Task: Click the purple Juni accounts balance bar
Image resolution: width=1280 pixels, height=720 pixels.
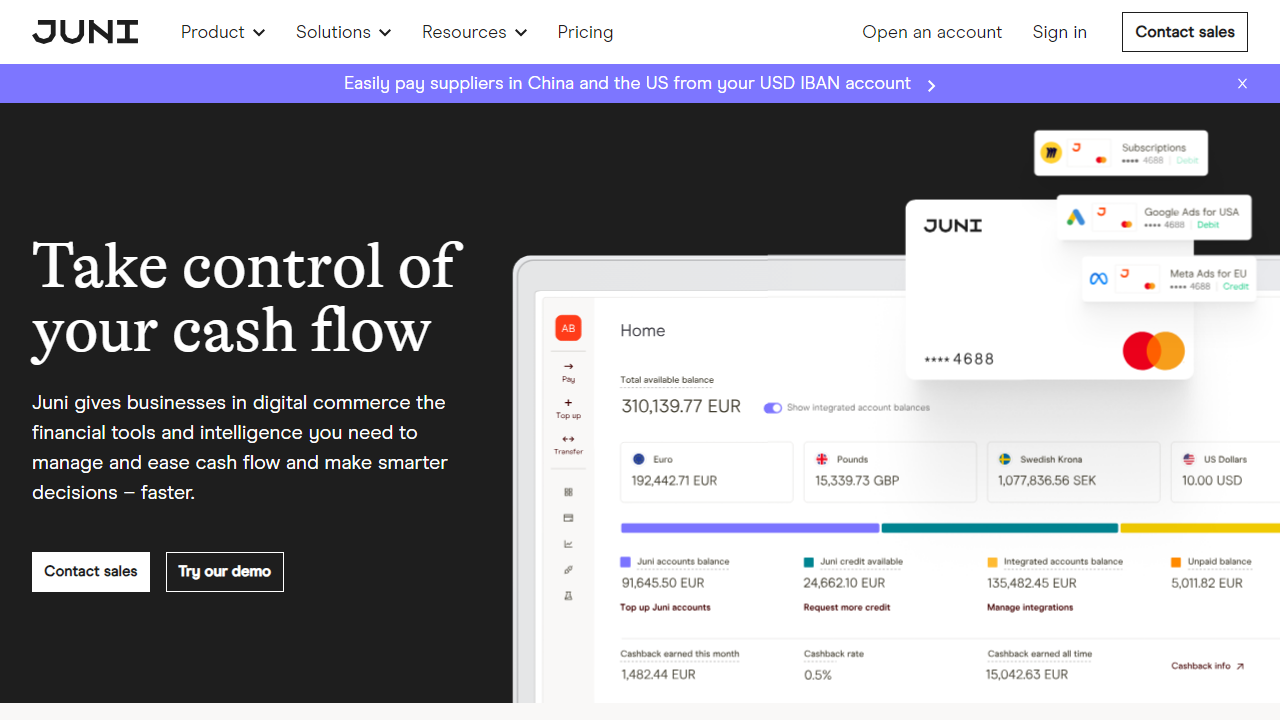Action: [x=749, y=528]
